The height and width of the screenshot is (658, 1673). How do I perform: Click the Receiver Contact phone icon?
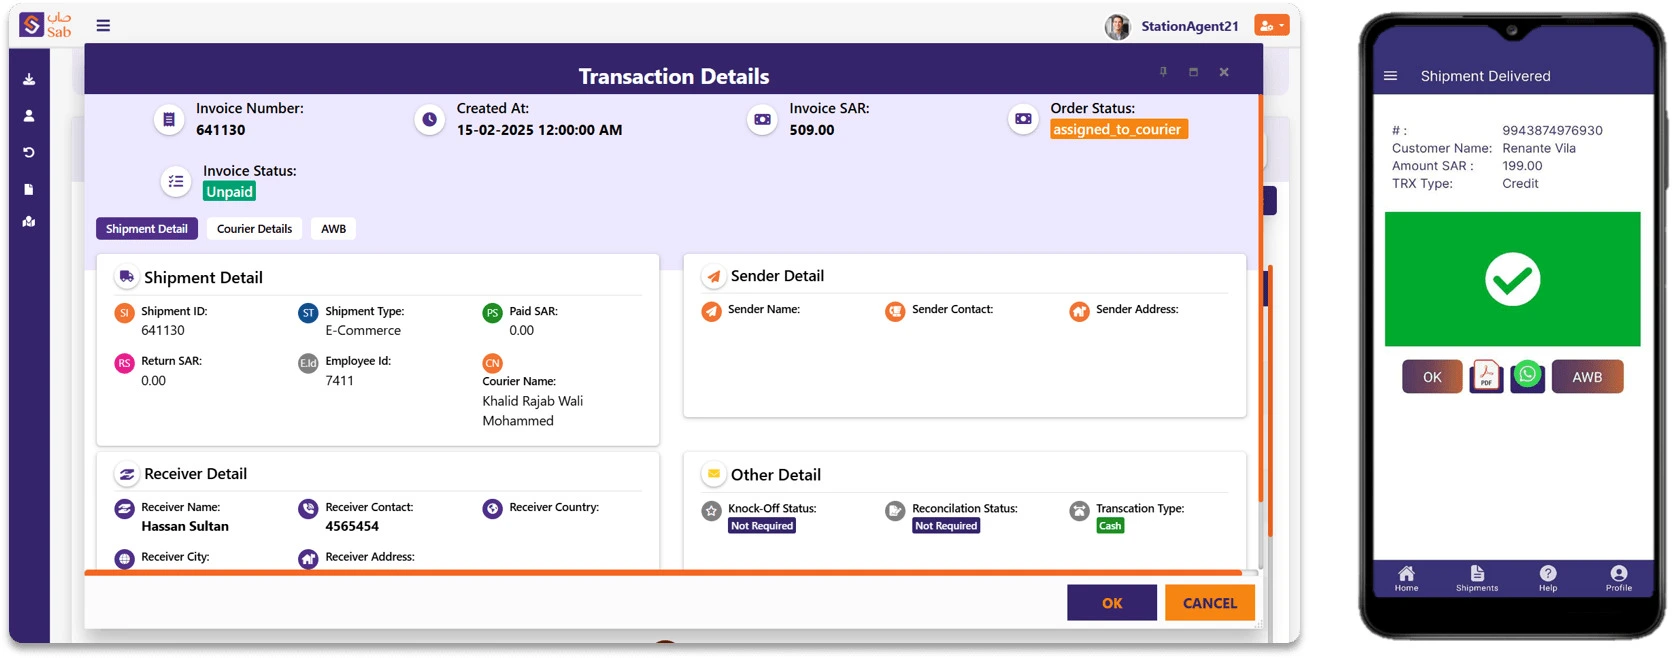[308, 509]
